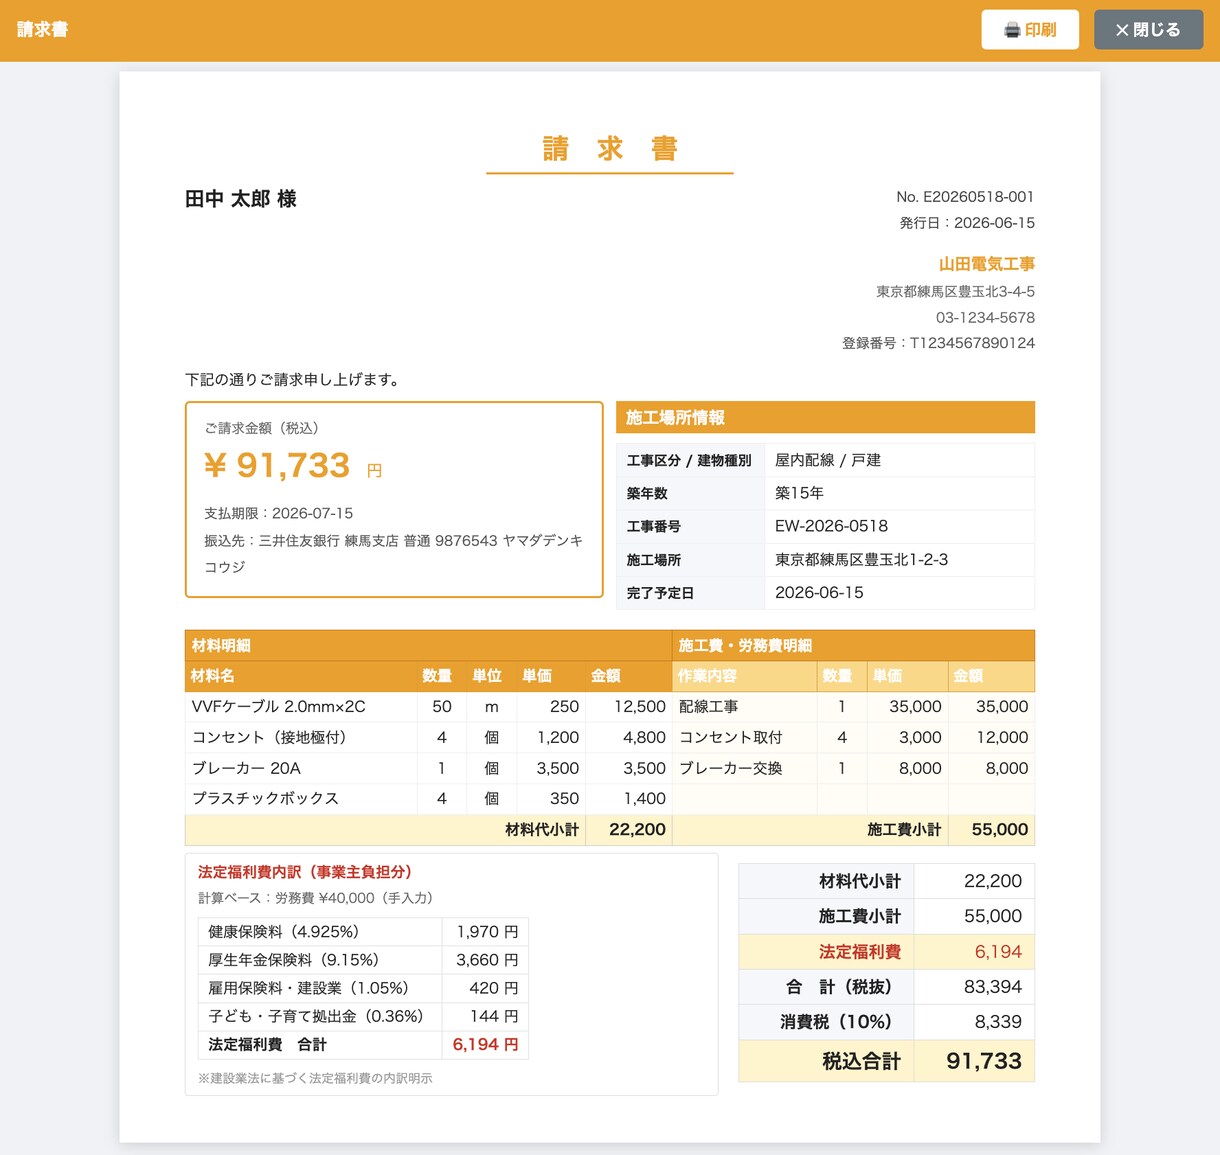Click the 材料明細 table header
Image resolution: width=1220 pixels, height=1155 pixels.
pyautogui.click(x=429, y=645)
